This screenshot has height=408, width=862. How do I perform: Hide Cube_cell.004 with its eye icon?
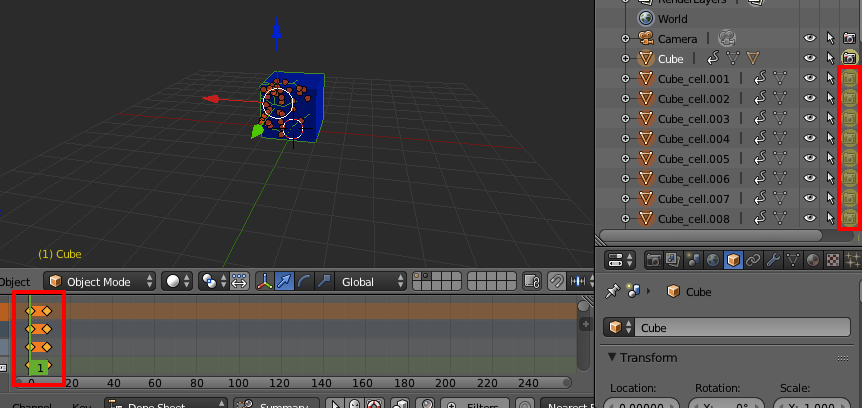coord(810,138)
